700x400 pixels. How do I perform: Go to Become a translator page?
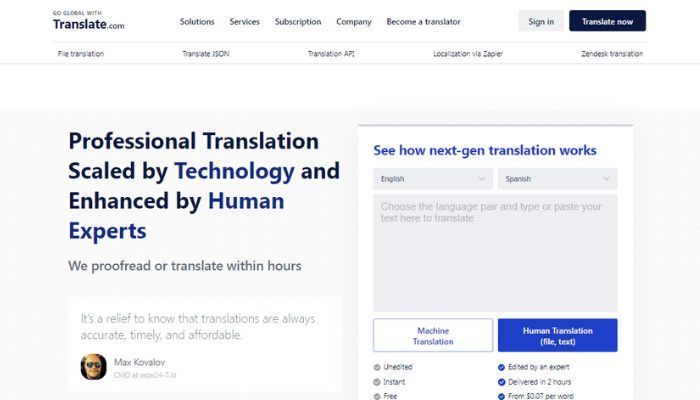coord(423,21)
